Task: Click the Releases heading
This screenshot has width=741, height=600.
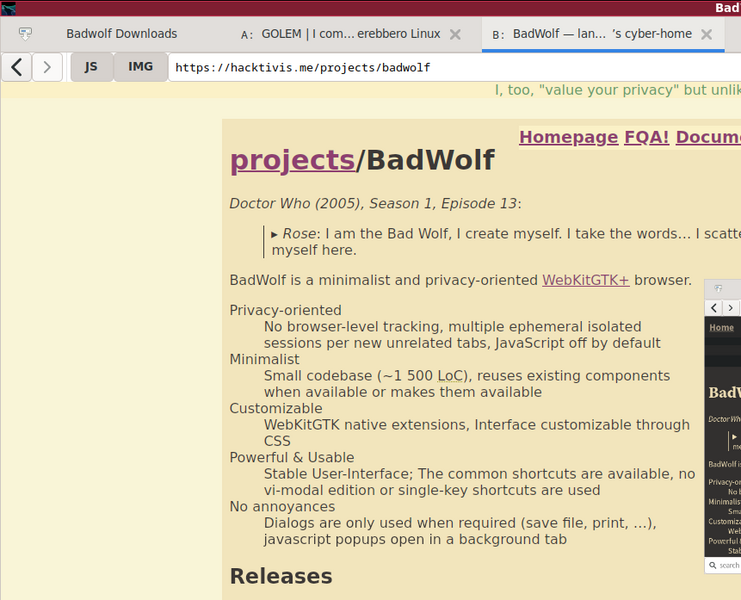Action: click(x=281, y=576)
